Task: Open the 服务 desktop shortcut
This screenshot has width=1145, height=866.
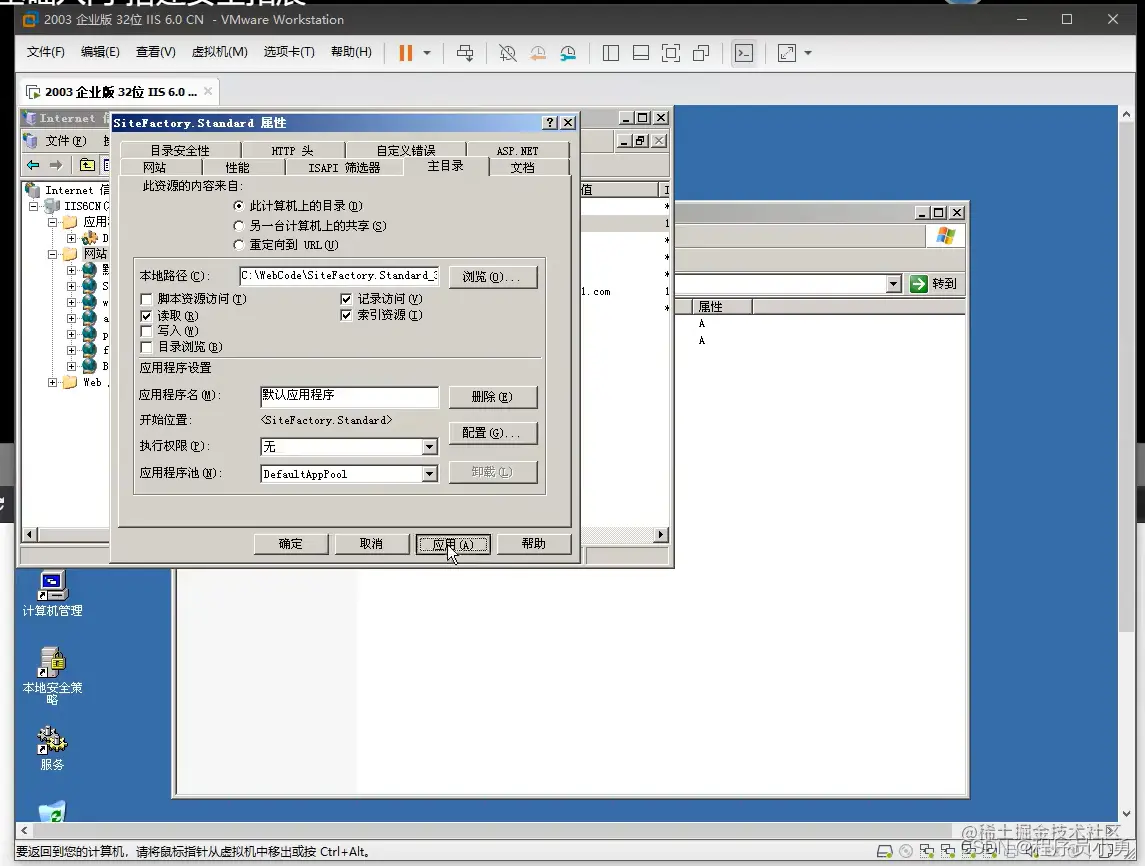Action: pyautogui.click(x=53, y=748)
